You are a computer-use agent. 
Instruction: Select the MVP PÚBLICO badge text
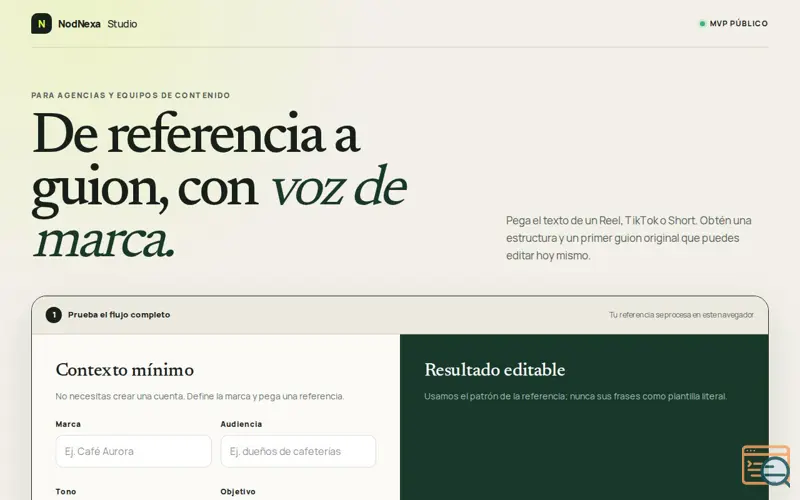(738, 23)
